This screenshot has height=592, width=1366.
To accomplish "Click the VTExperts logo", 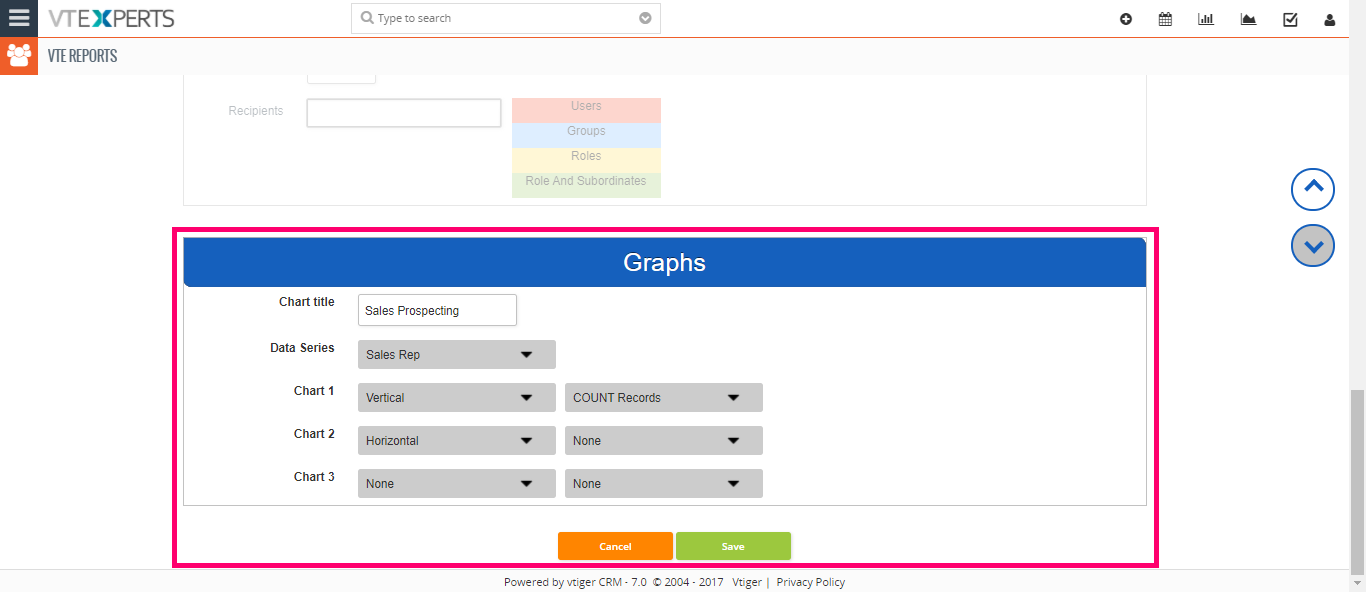I will point(111,18).
